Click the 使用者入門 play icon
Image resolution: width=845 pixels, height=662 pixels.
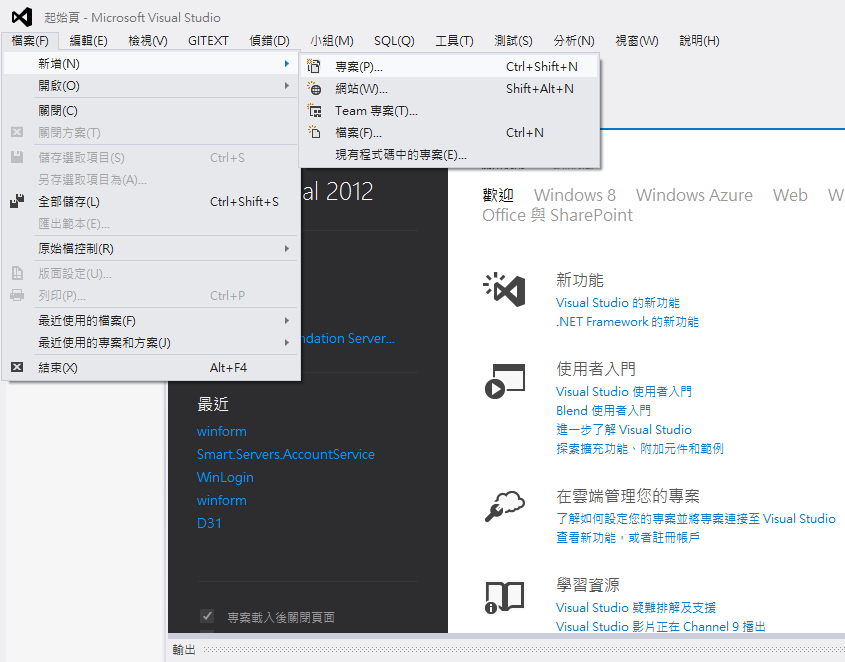click(x=504, y=381)
